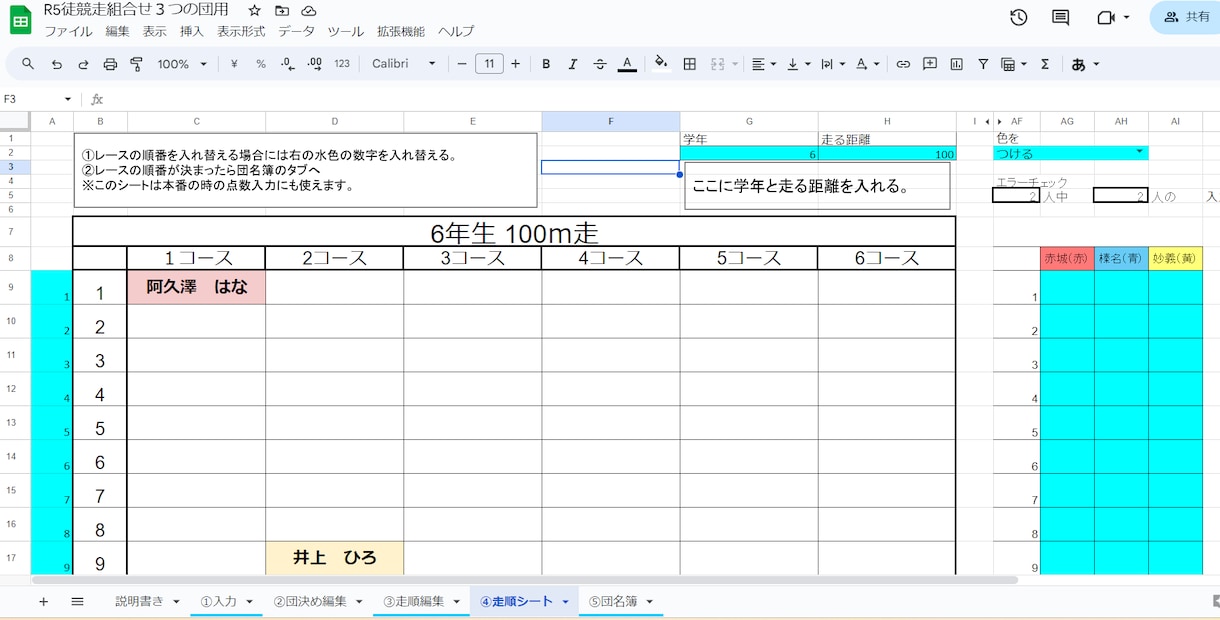Open the Google Sheets home icon

coord(20,20)
